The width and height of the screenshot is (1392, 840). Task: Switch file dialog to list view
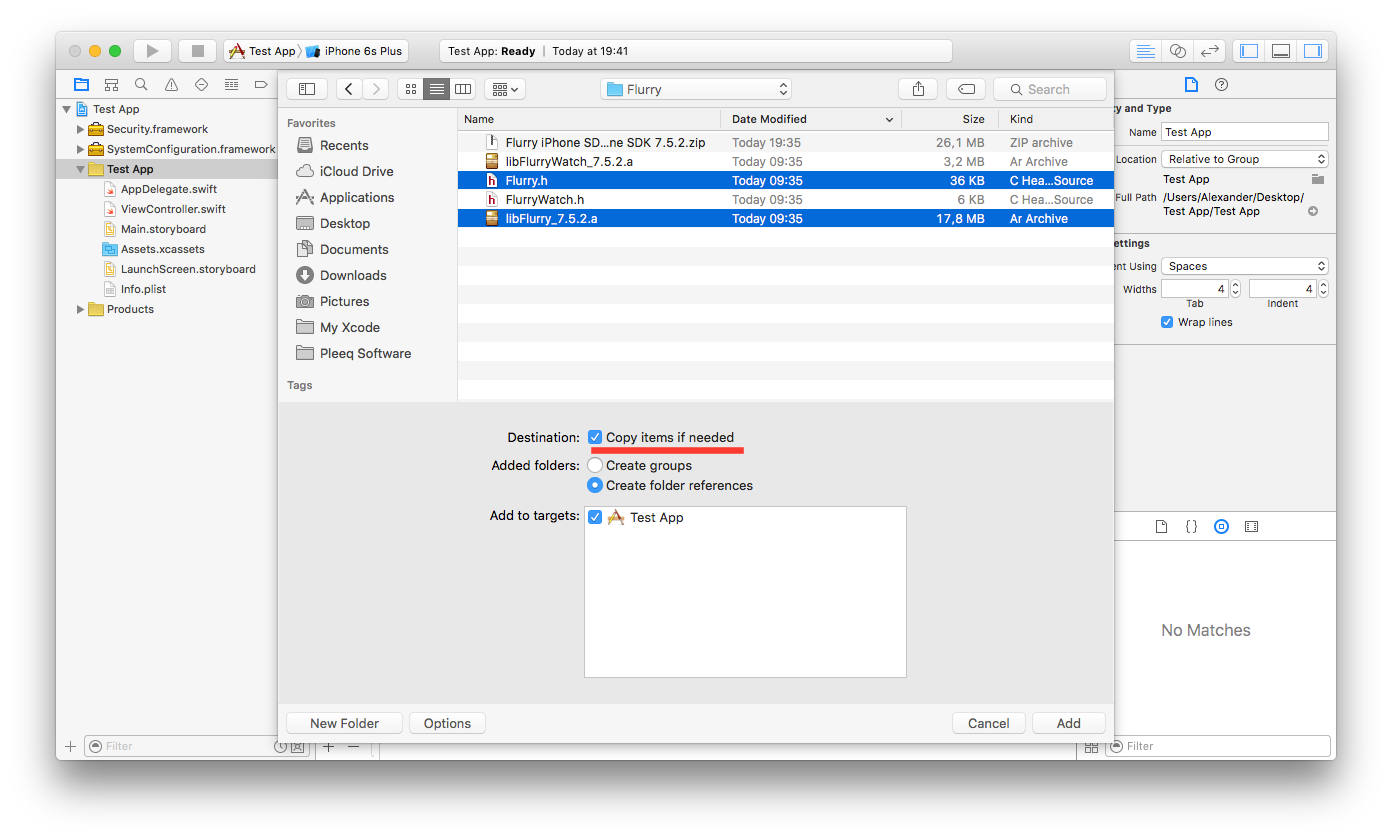[436, 89]
